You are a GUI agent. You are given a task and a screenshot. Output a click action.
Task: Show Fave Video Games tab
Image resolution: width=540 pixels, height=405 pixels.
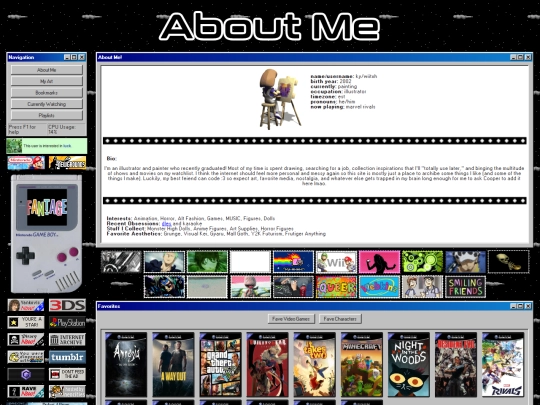coord(291,319)
